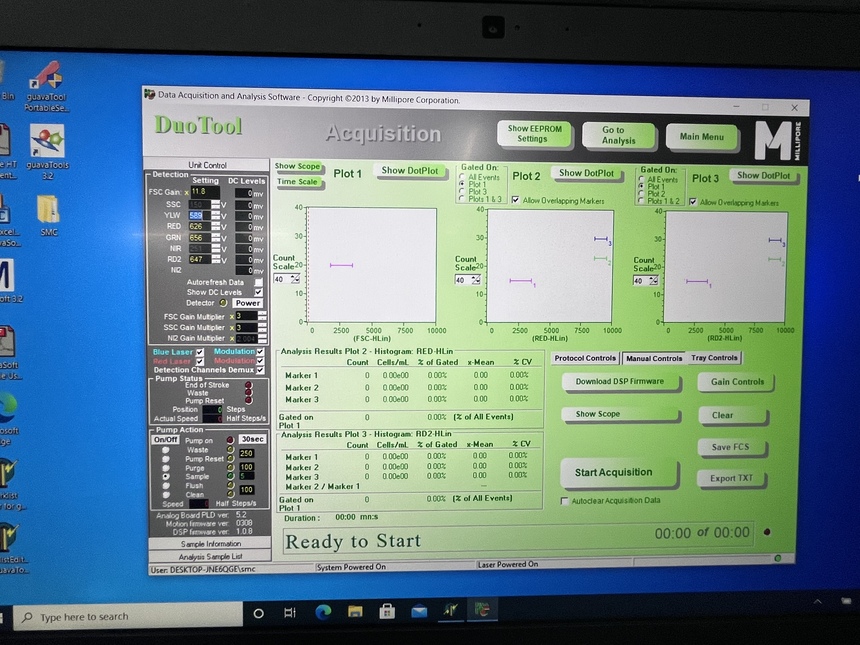Toggle the Blue Laser checkbox
This screenshot has width=860, height=645.
click(200, 352)
